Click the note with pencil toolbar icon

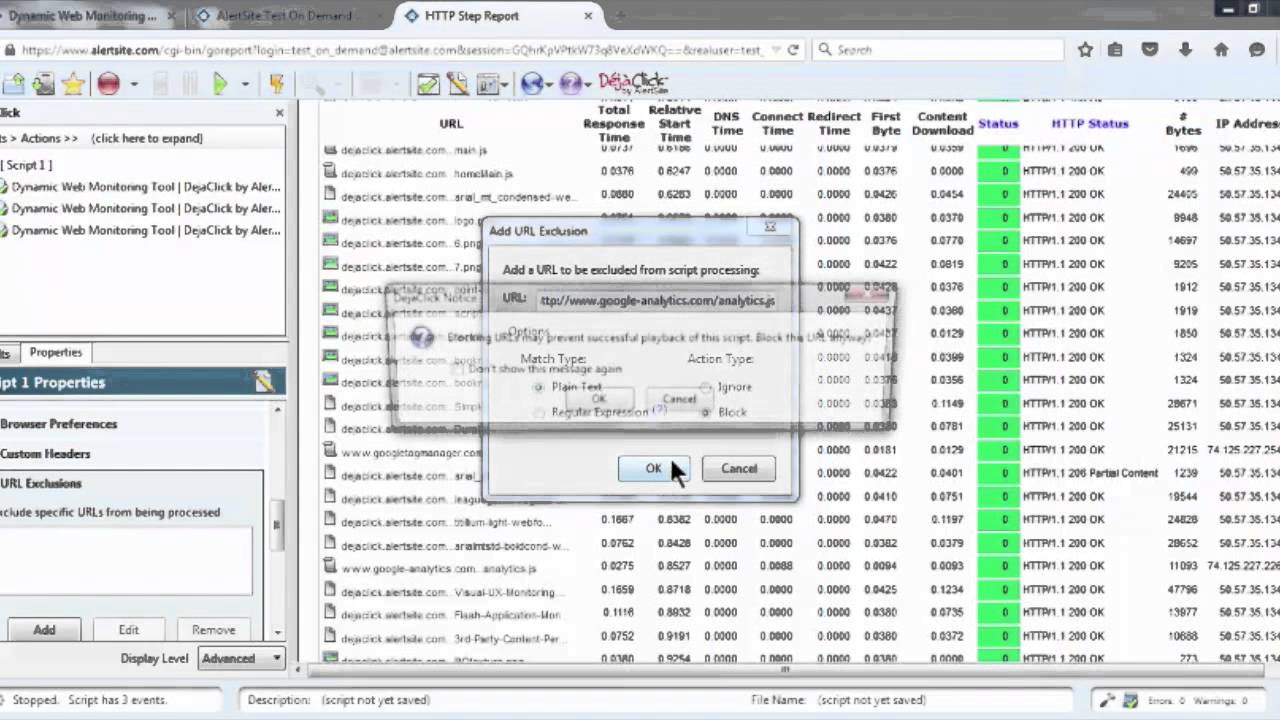458,84
